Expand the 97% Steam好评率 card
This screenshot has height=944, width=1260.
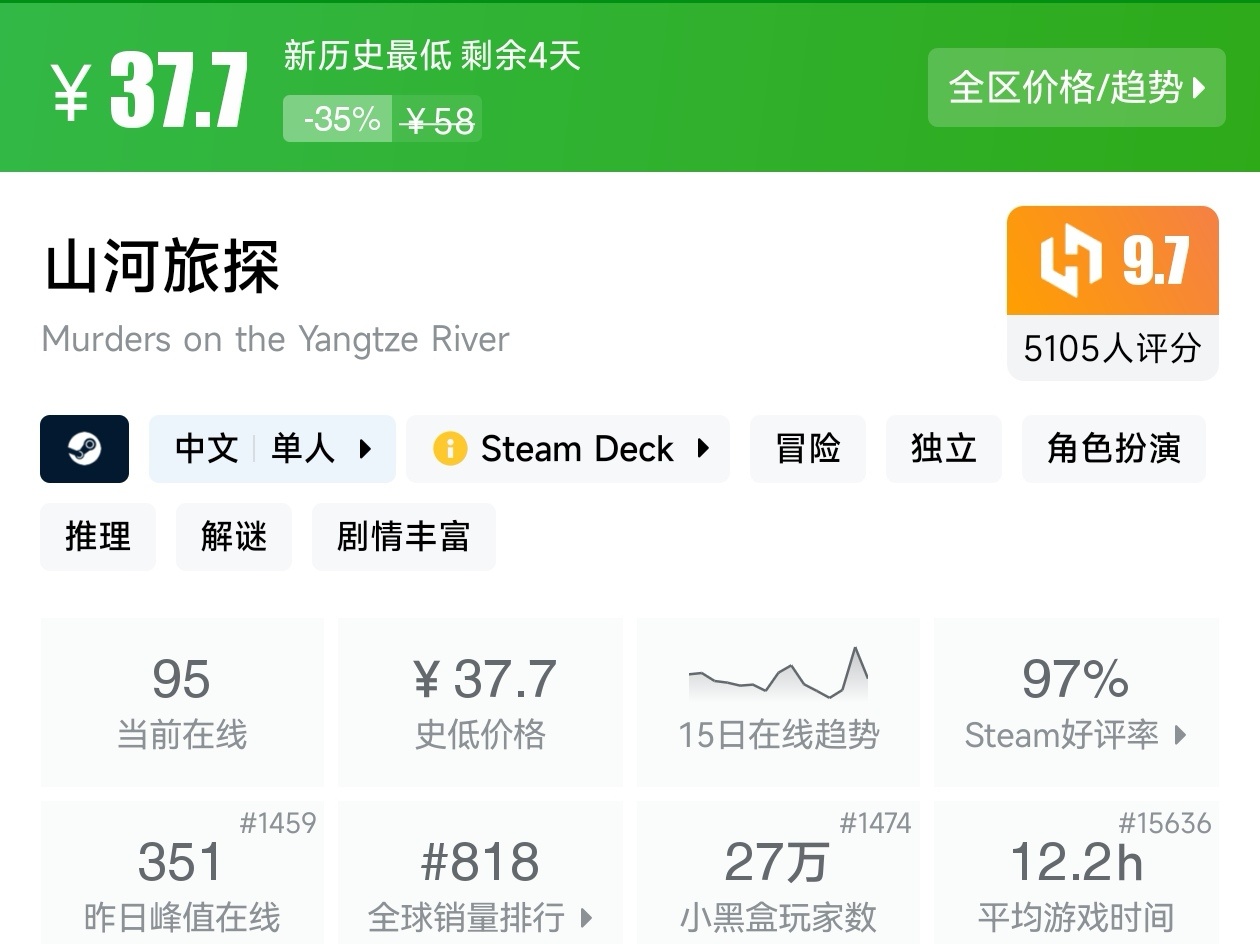click(x=1076, y=702)
